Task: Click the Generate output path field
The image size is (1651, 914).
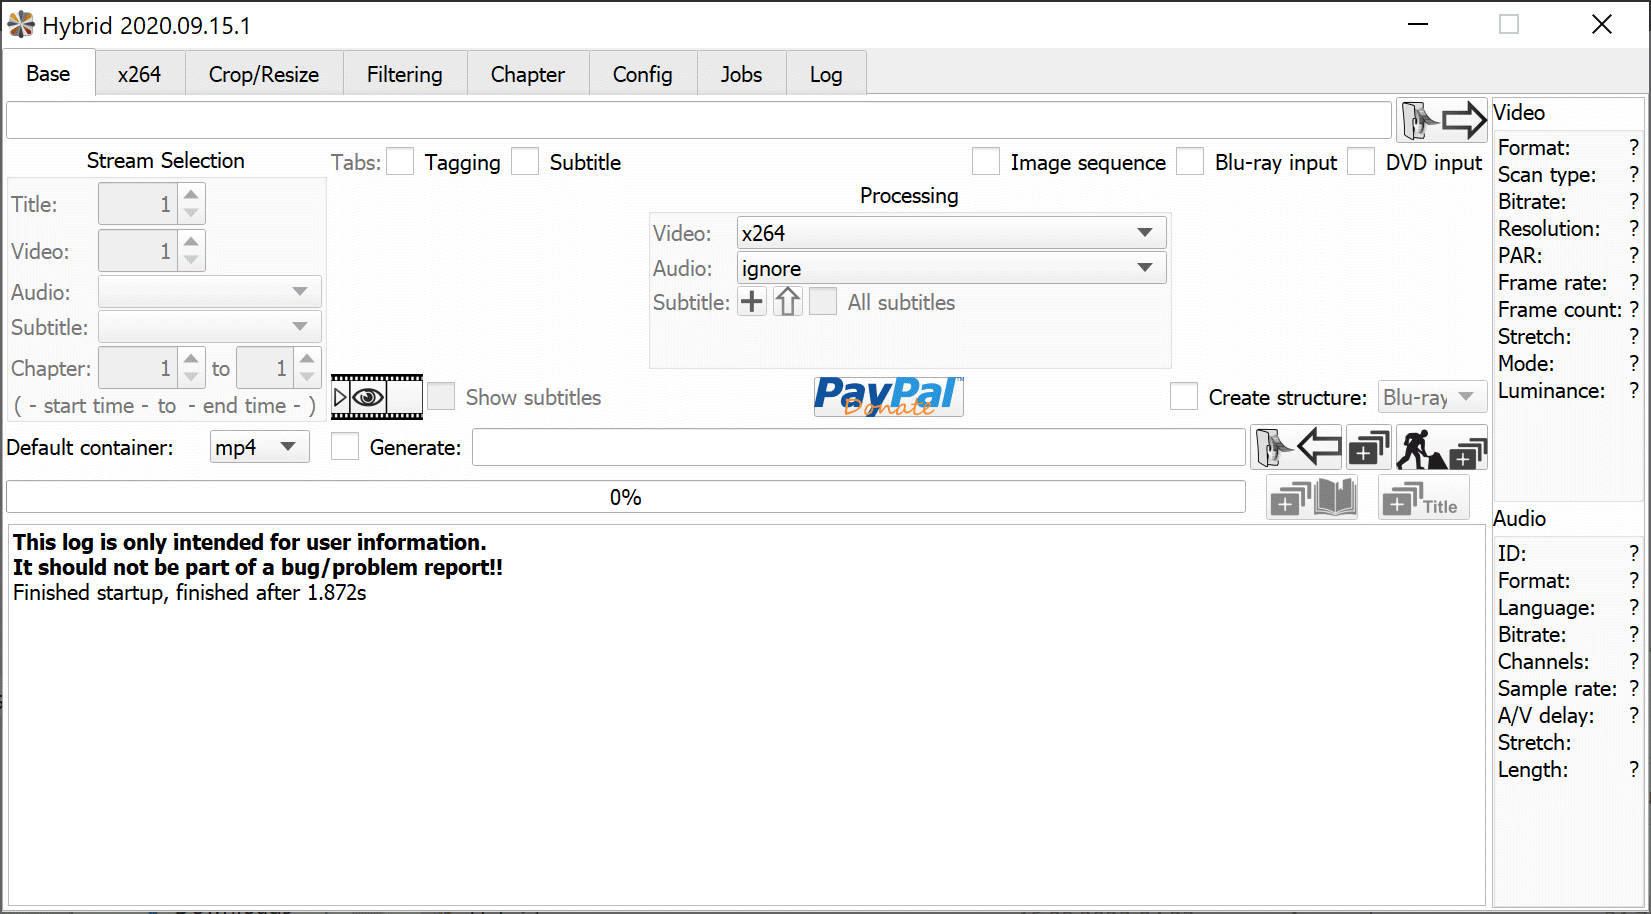Action: [x=858, y=447]
